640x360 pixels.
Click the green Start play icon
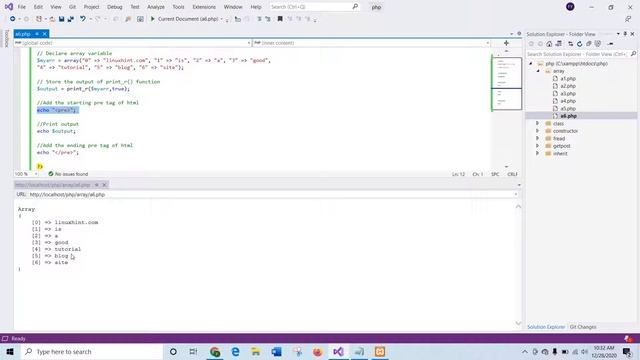point(152,19)
